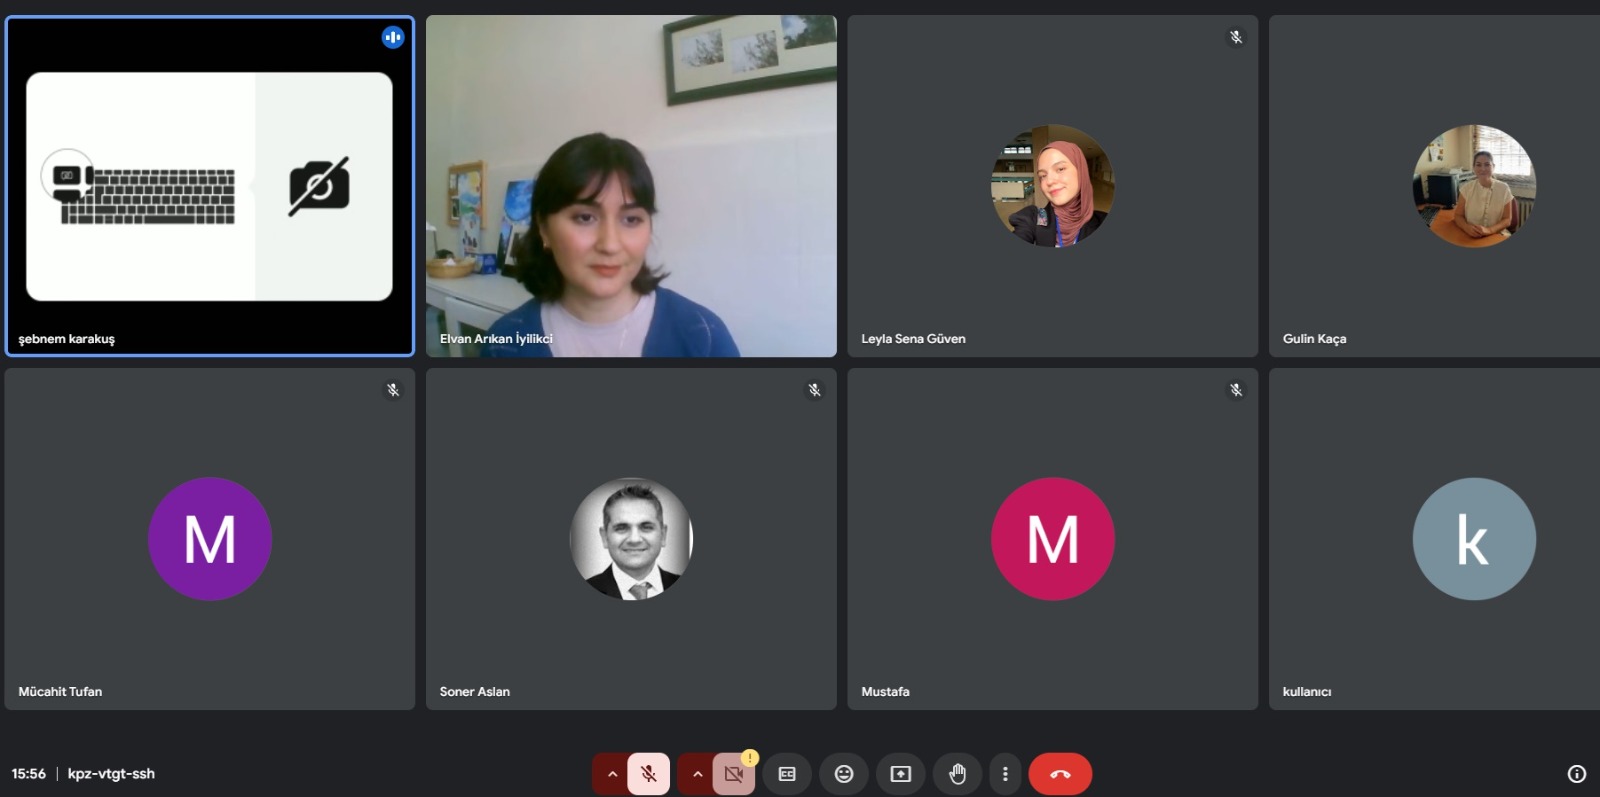Click the Present now screen-share icon

point(901,774)
